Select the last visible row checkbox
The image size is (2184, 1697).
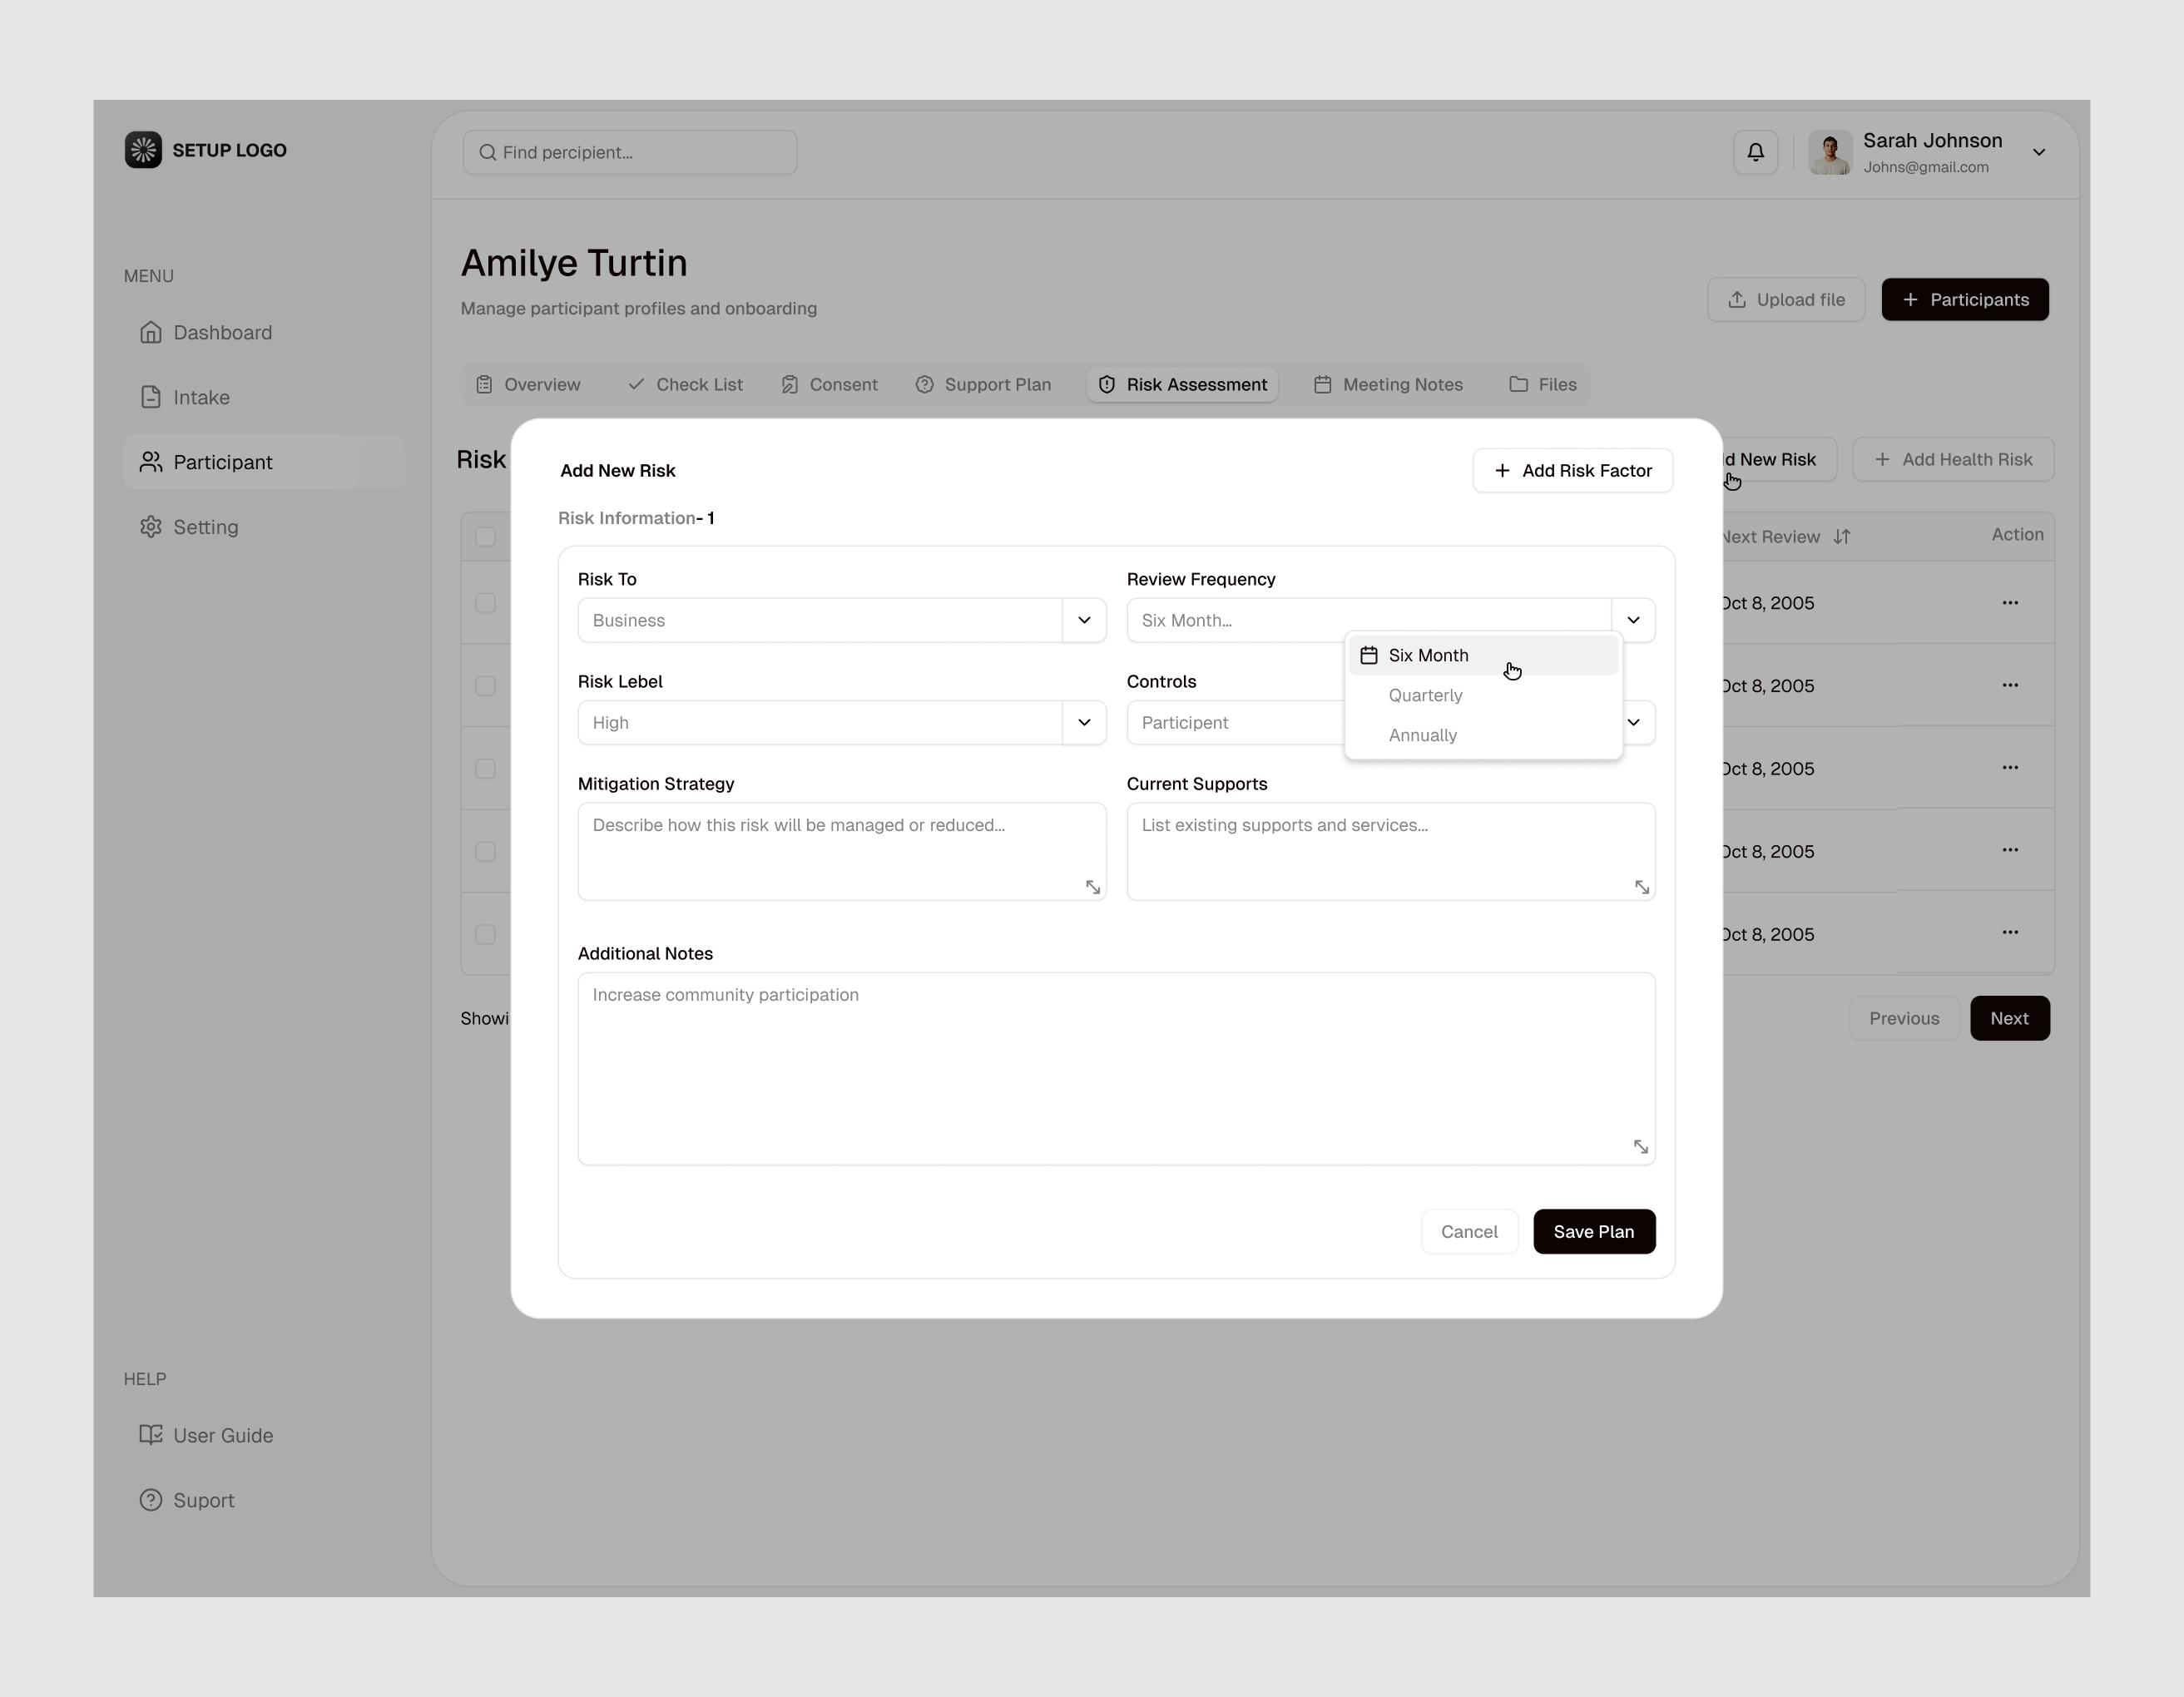486,933
